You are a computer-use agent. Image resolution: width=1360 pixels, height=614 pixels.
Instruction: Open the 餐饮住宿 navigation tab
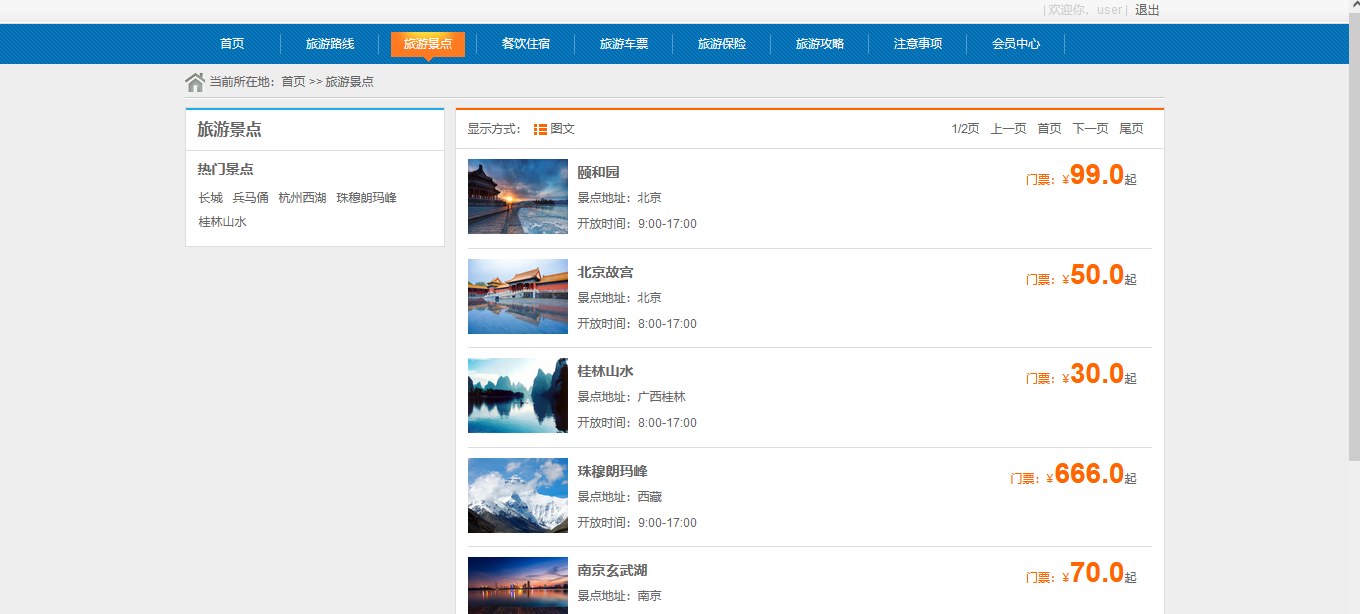526,44
